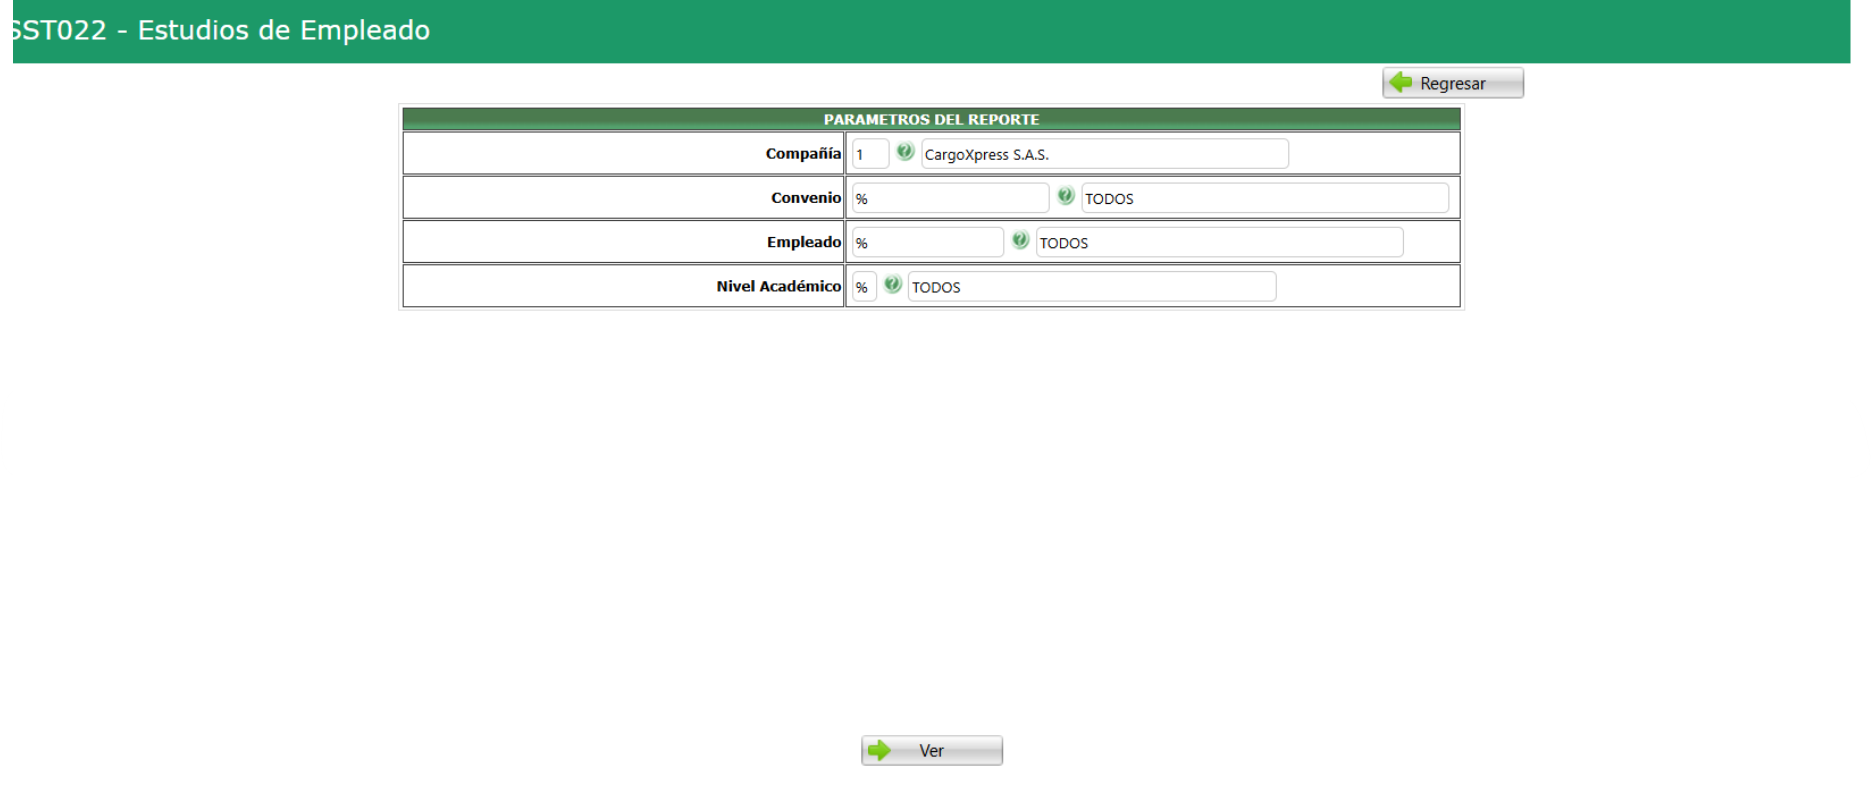Screen dimensions: 1871x787
Task: Click the PARAMETROS DEL REPORTE header
Action: [931, 119]
